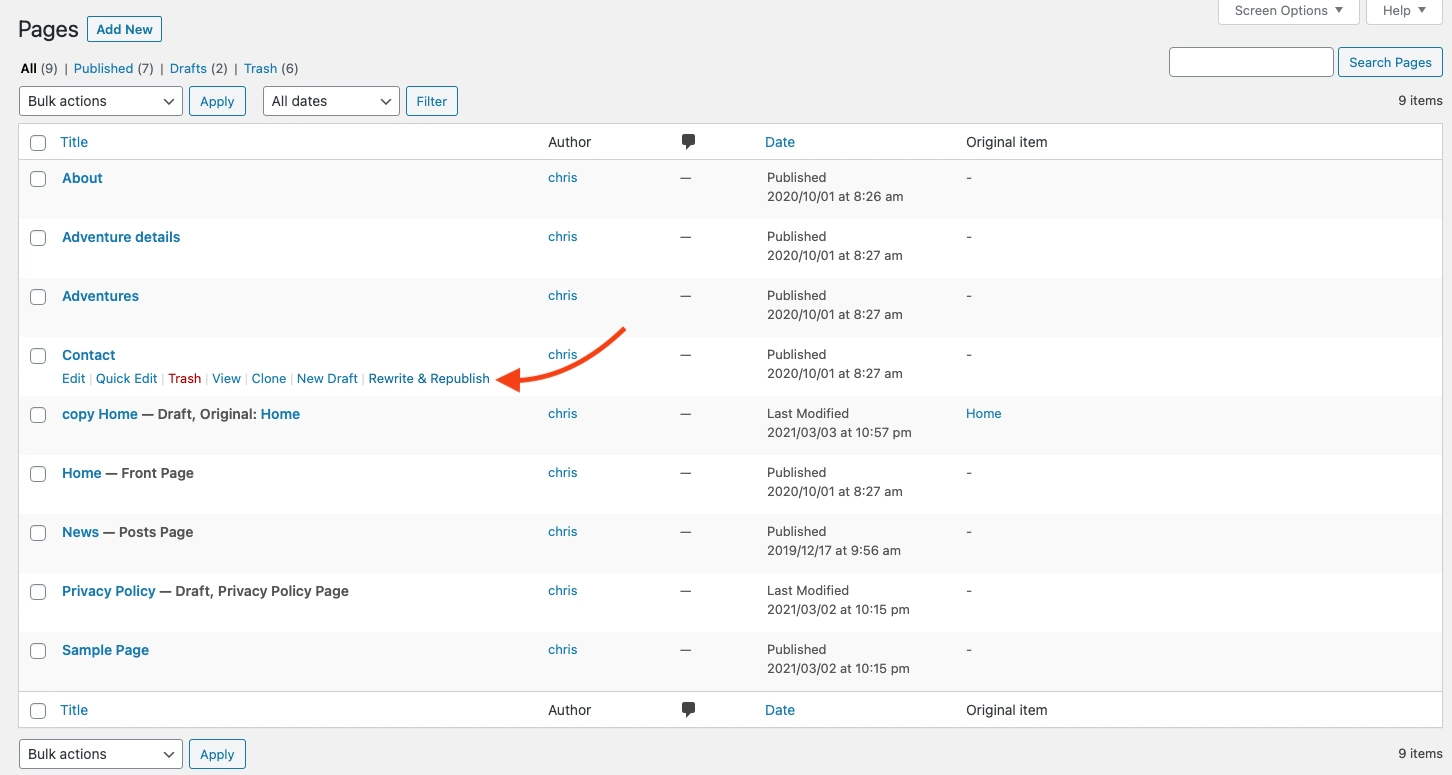
Task: Open the Contact page title link
Action: 89,355
